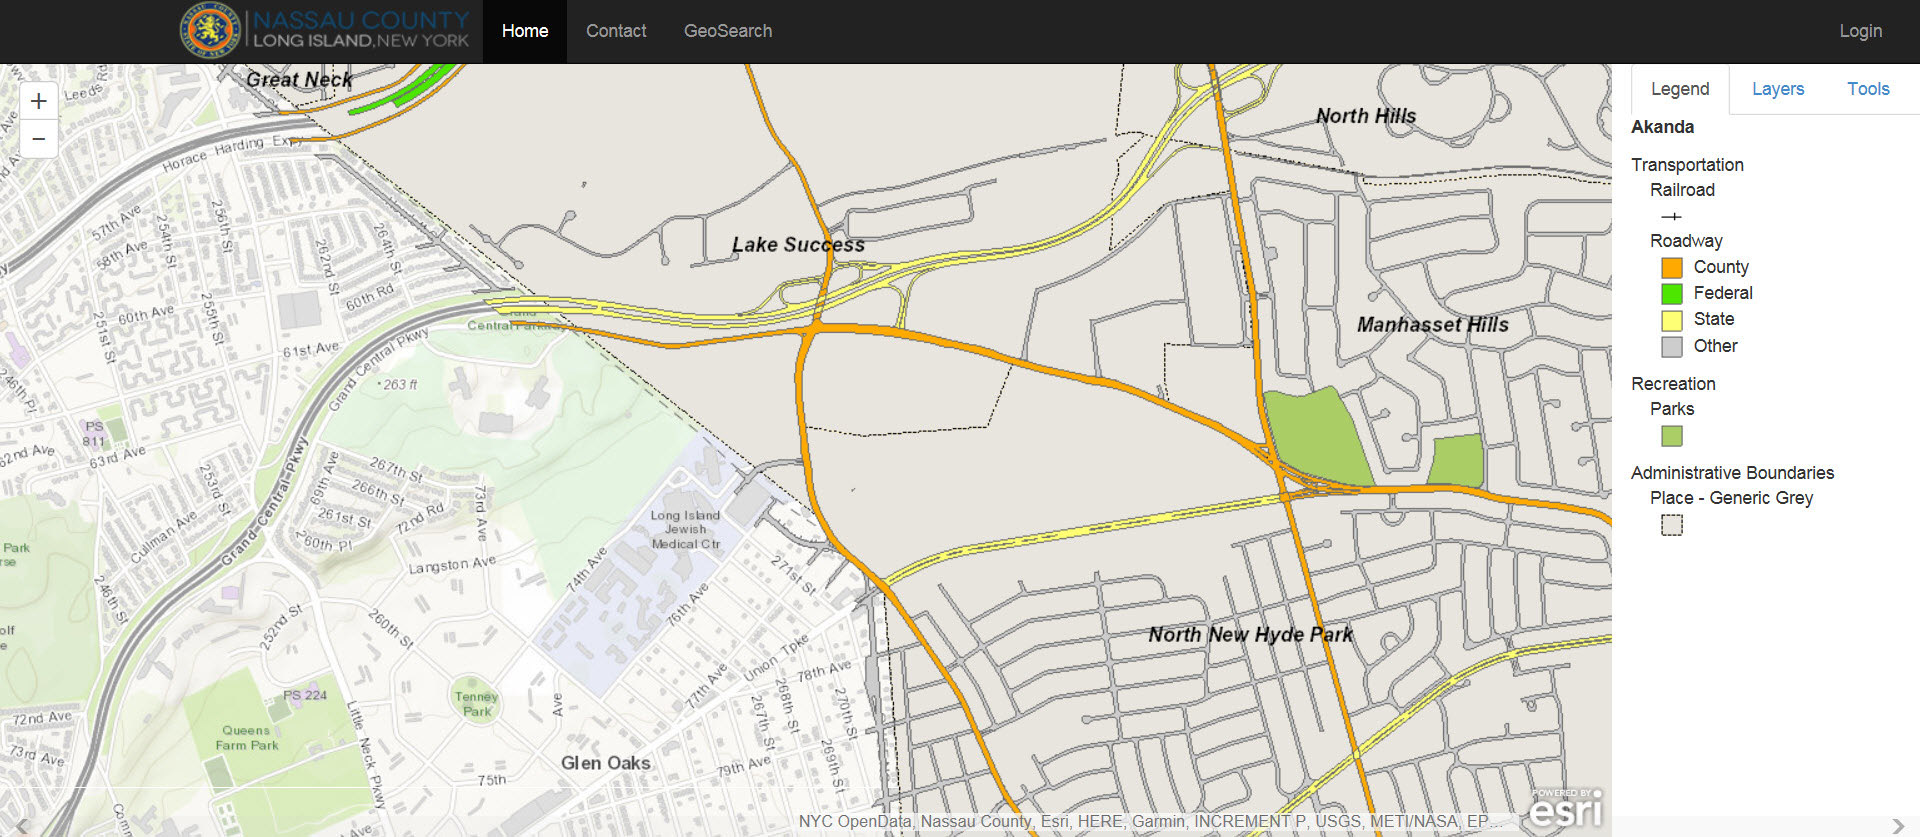The width and height of the screenshot is (1920, 837).
Task: Click the orange County roadway swatch
Action: [x=1671, y=267]
